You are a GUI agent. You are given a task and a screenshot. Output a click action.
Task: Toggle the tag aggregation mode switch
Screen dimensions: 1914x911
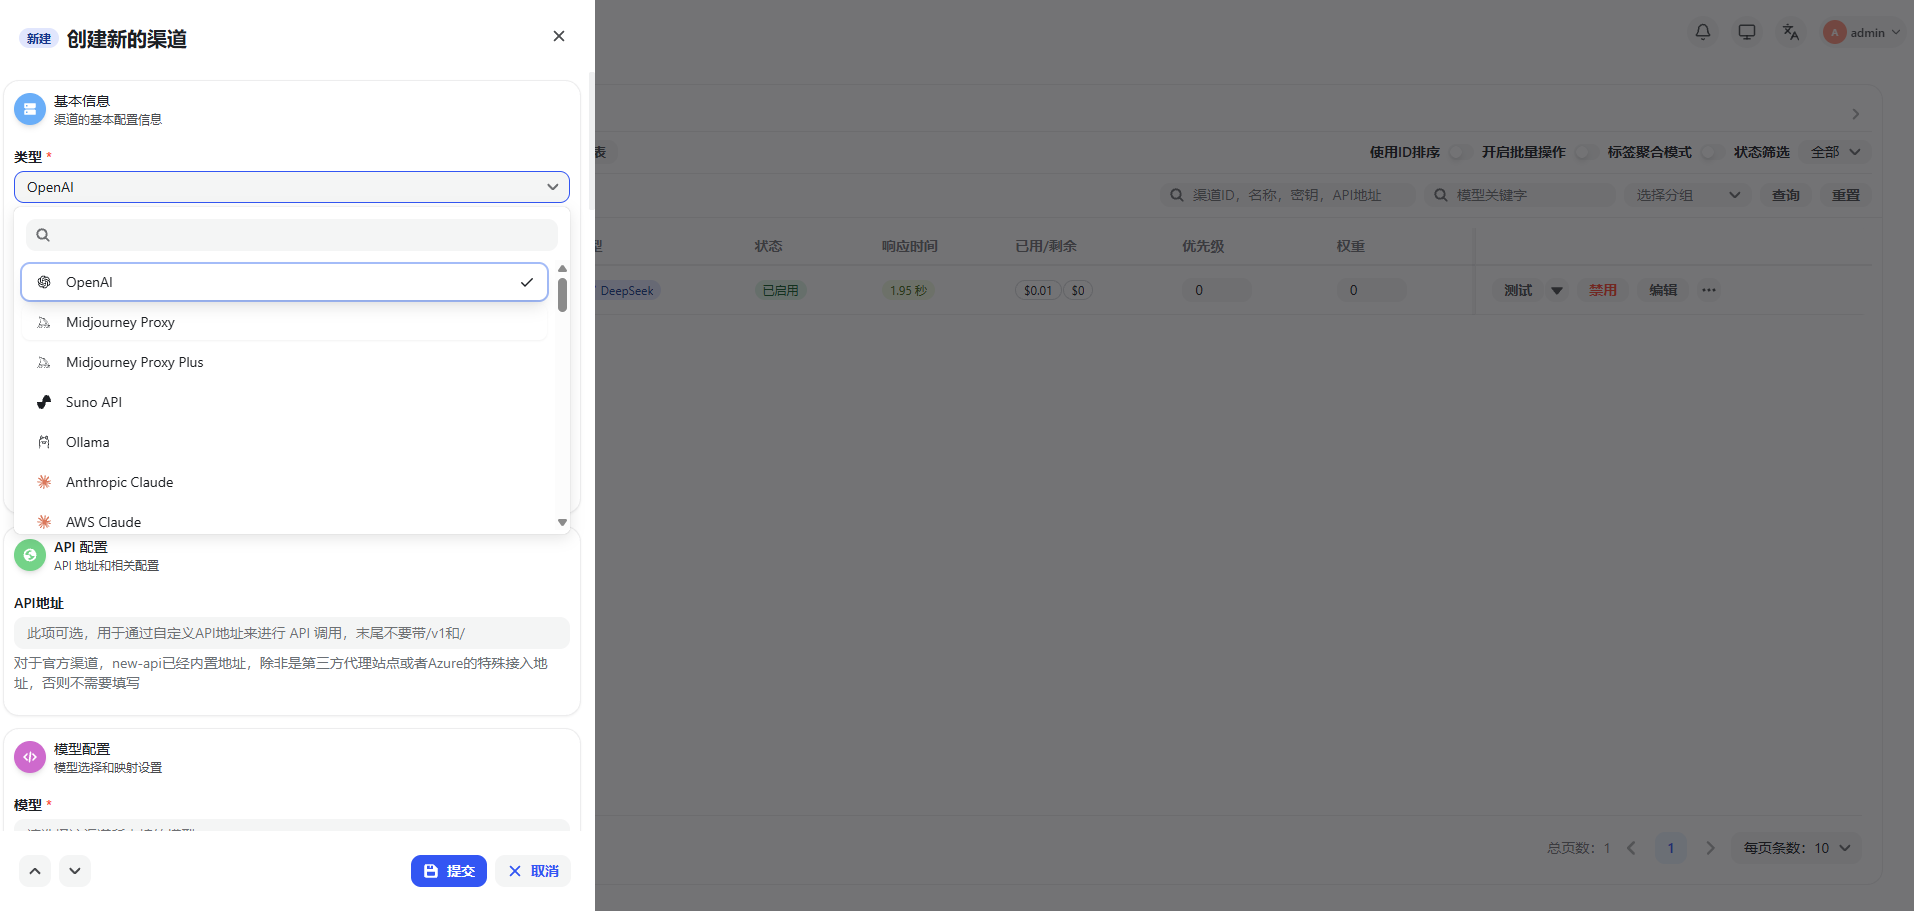[1711, 152]
